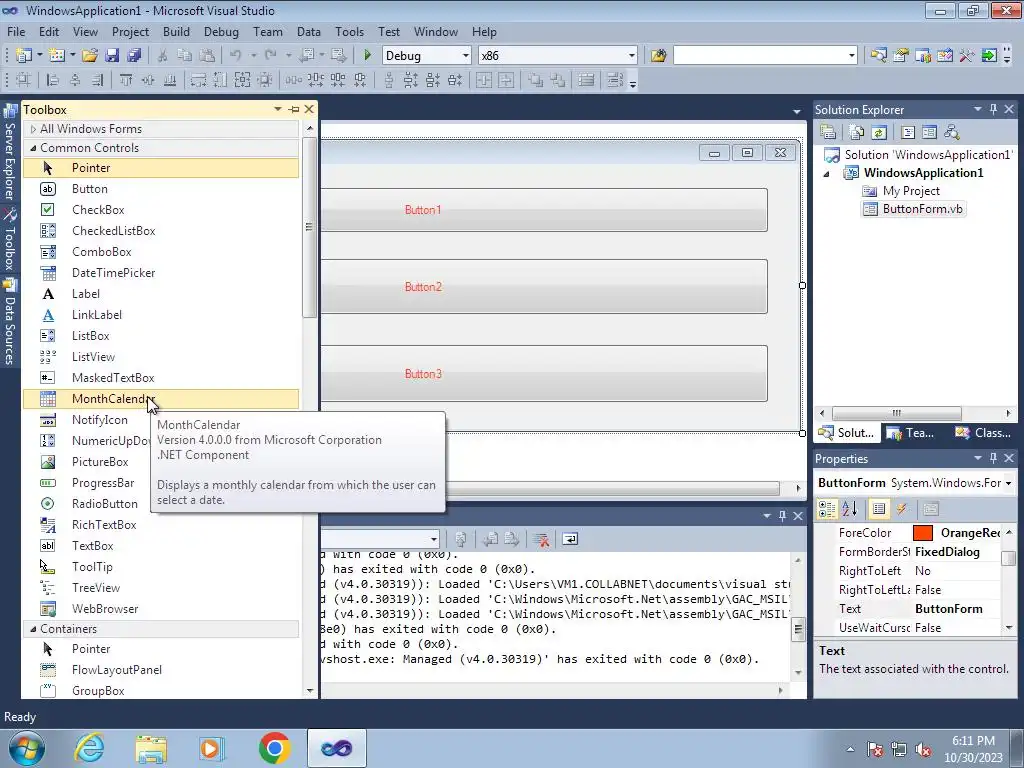1024x768 pixels.
Task: Collapse the Containers toolbox group
Action: [x=33, y=629]
